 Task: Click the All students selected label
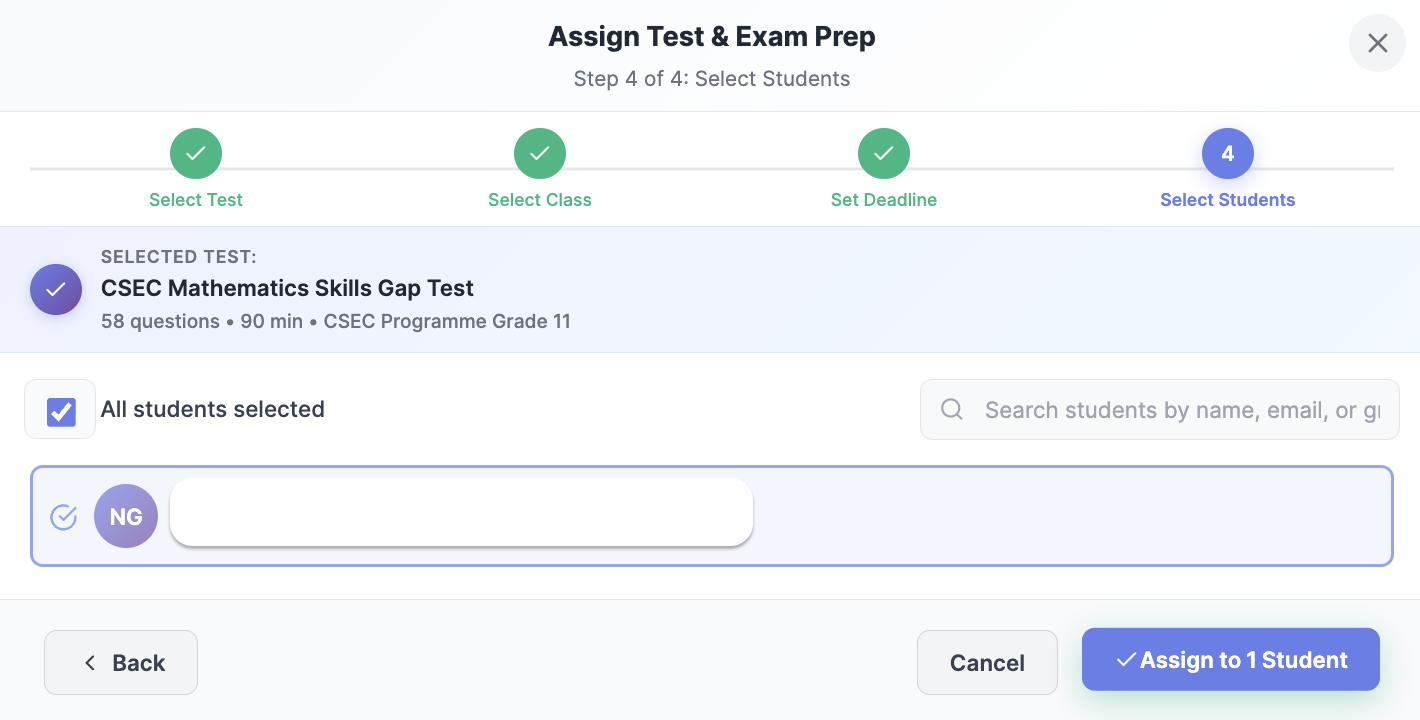pyautogui.click(x=213, y=409)
